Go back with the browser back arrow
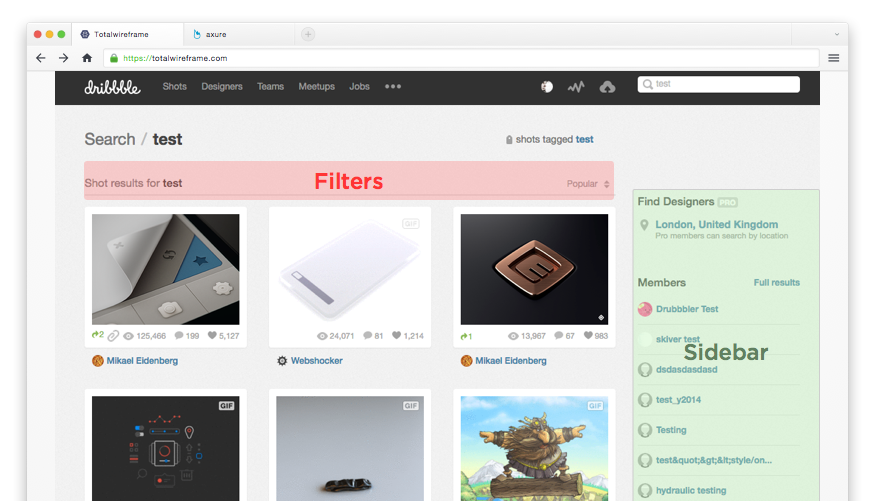The height and width of the screenshot is (501, 892). [40, 58]
